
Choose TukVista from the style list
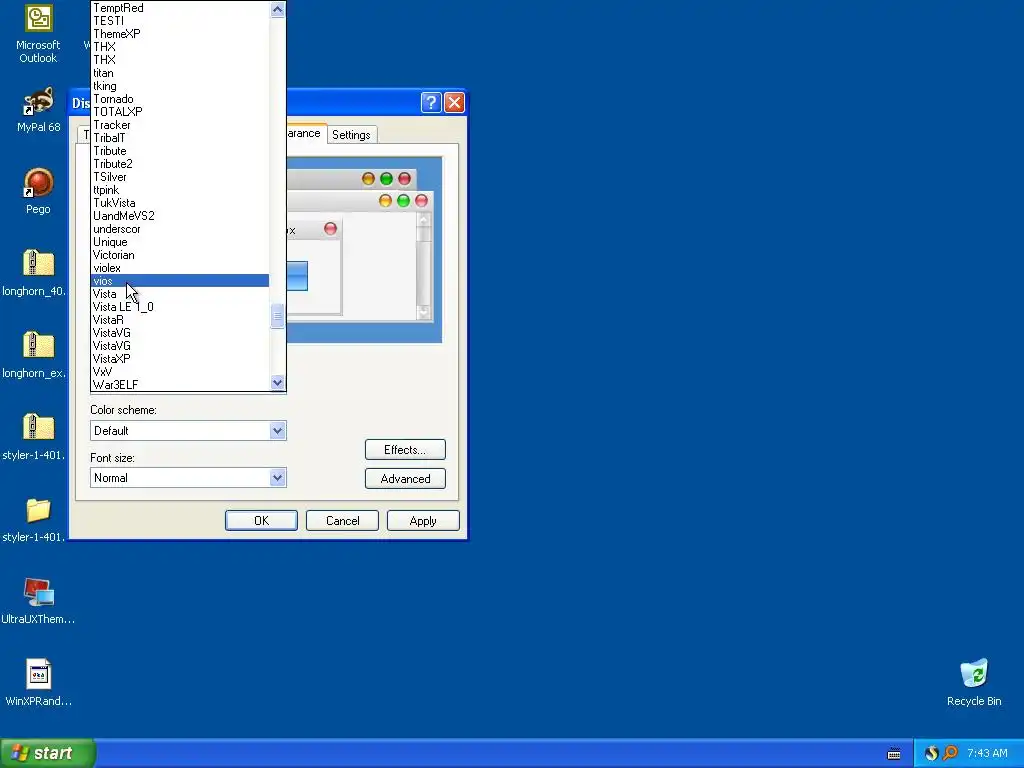pyautogui.click(x=180, y=203)
